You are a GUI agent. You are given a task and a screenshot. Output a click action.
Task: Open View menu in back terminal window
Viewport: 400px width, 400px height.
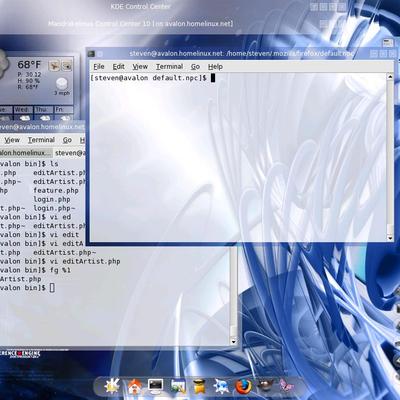(12, 140)
